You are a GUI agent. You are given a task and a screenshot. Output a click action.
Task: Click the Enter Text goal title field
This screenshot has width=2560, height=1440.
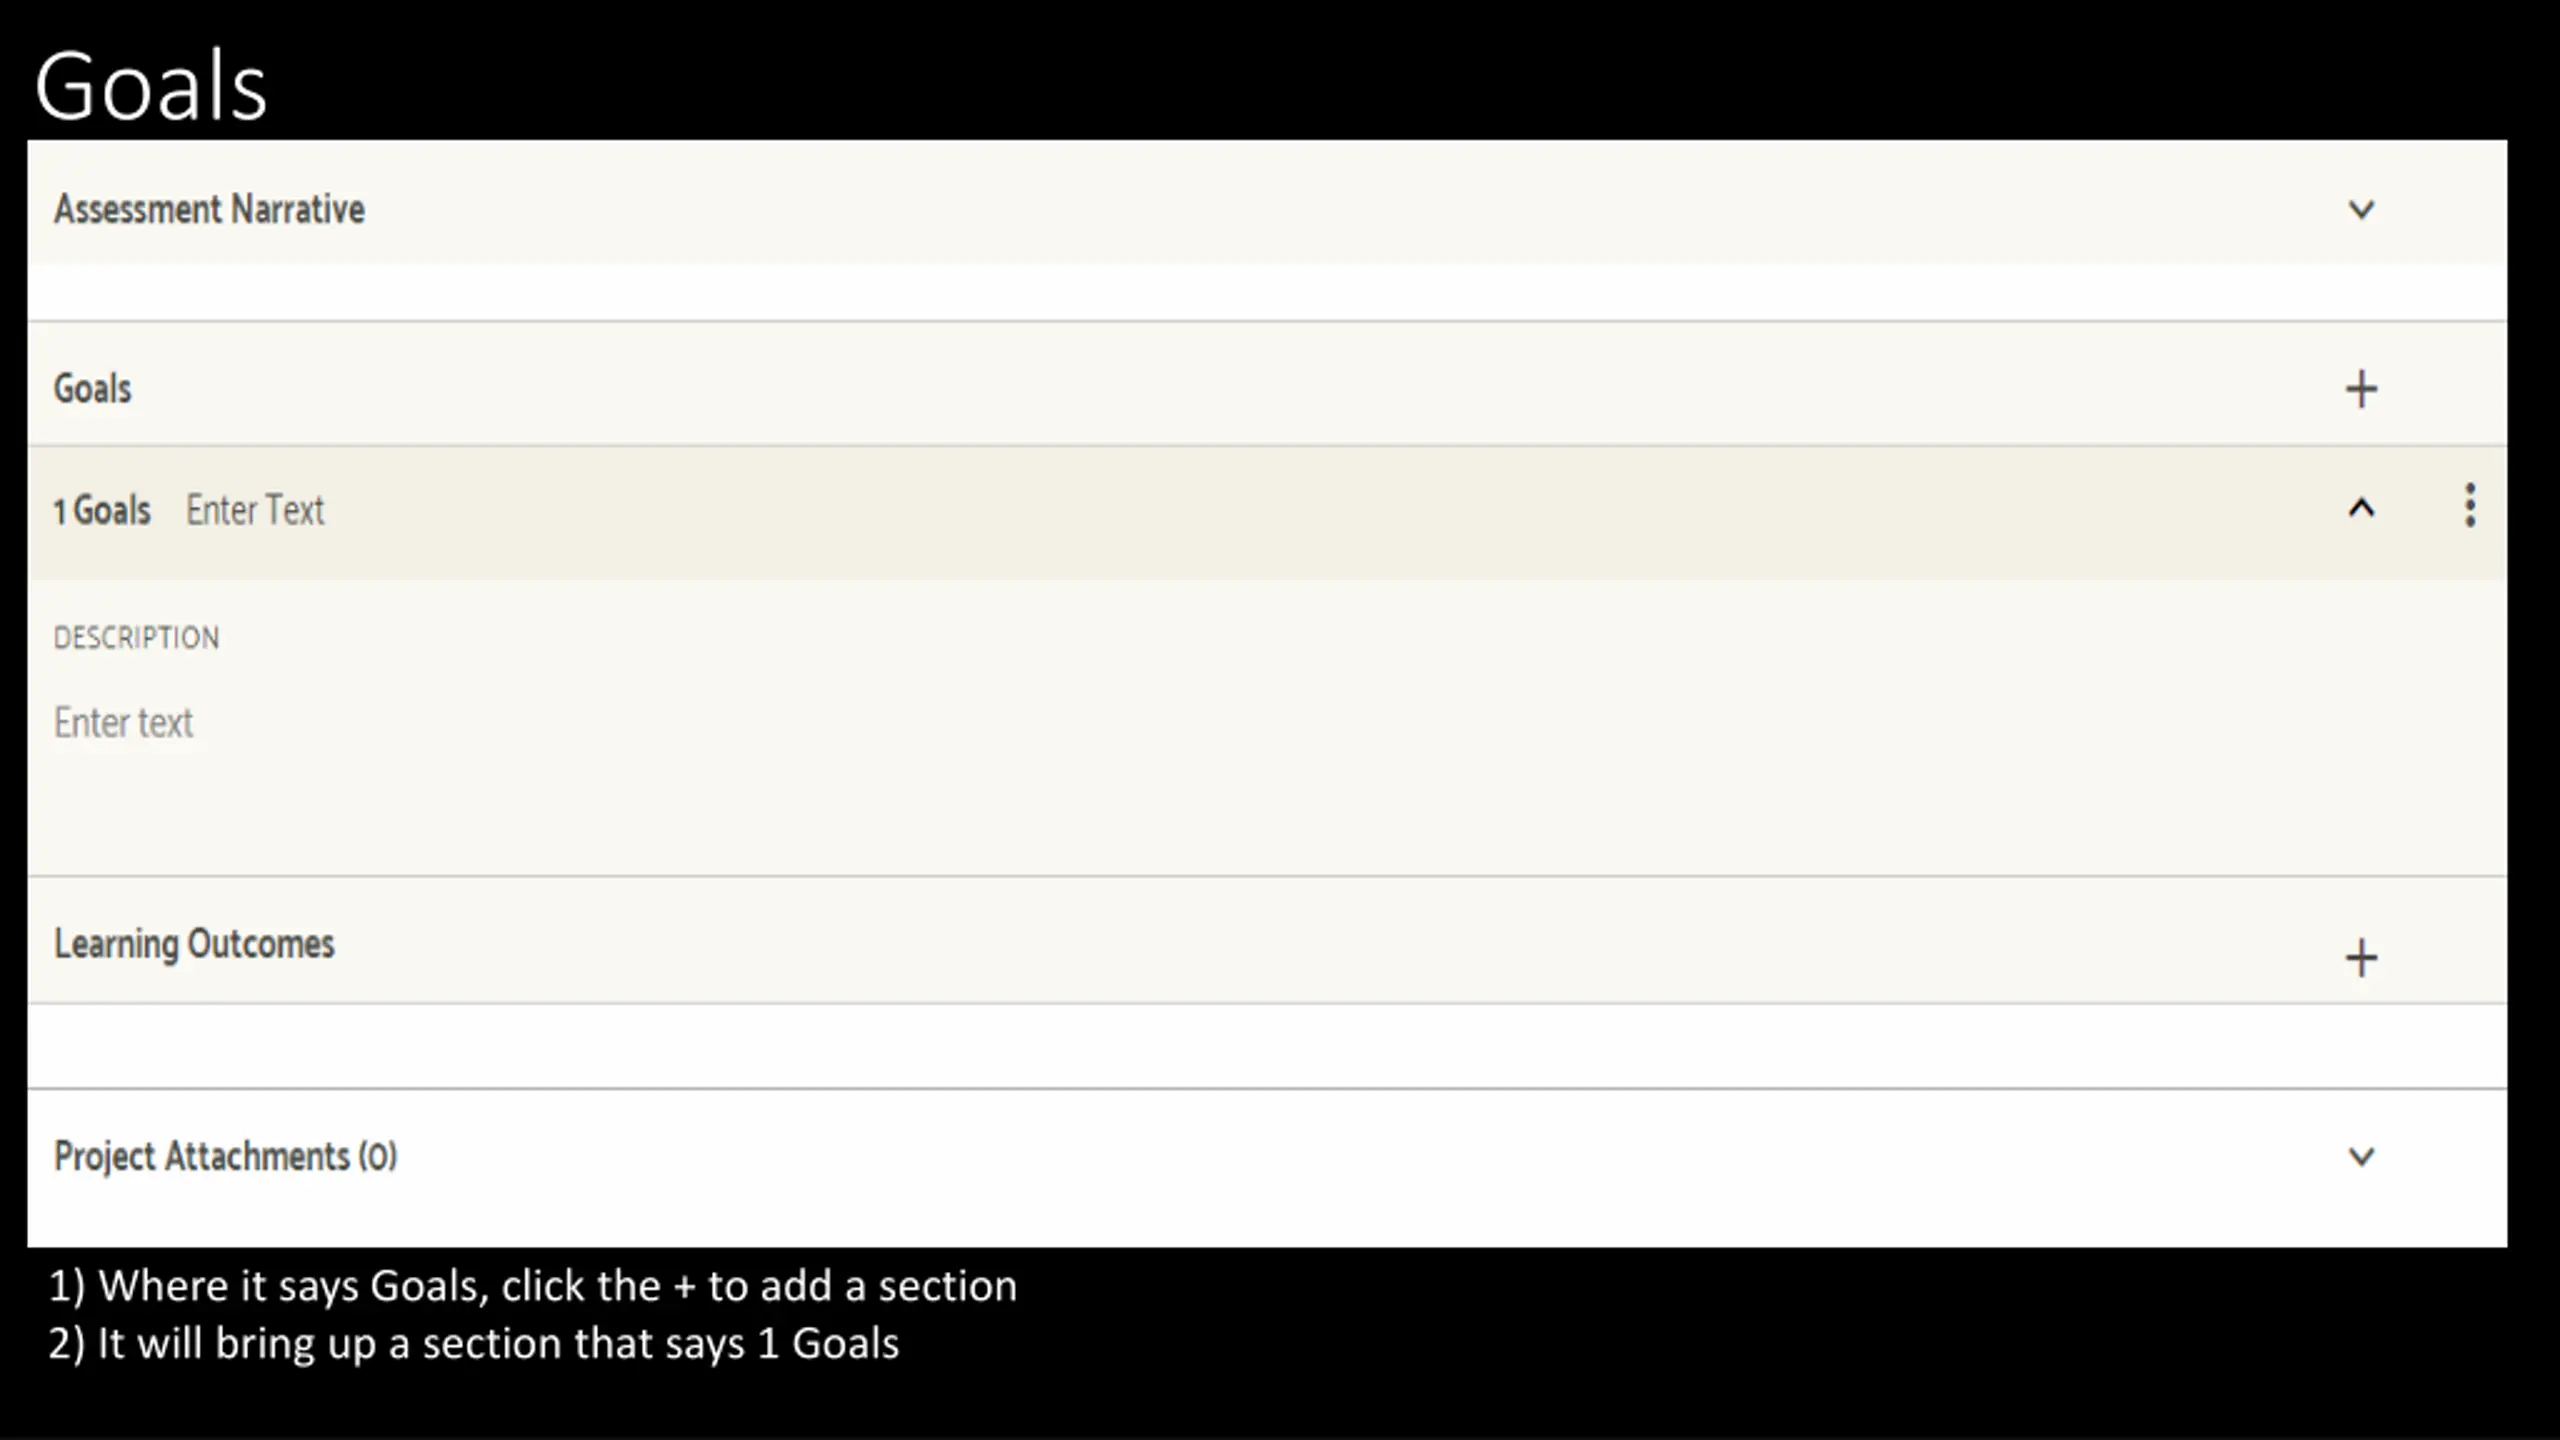click(x=255, y=510)
